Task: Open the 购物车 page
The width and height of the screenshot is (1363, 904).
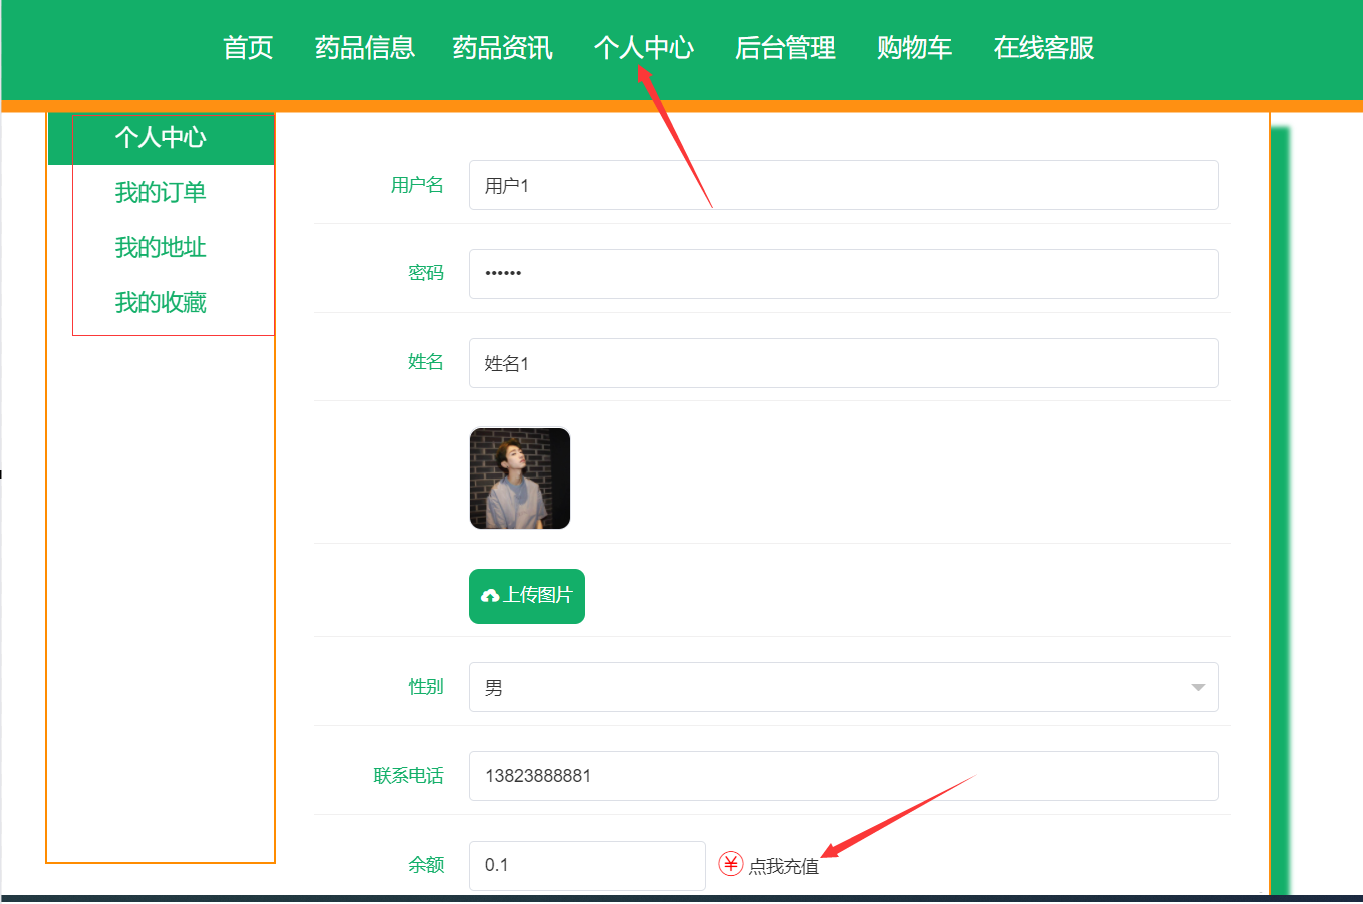Action: click(914, 48)
